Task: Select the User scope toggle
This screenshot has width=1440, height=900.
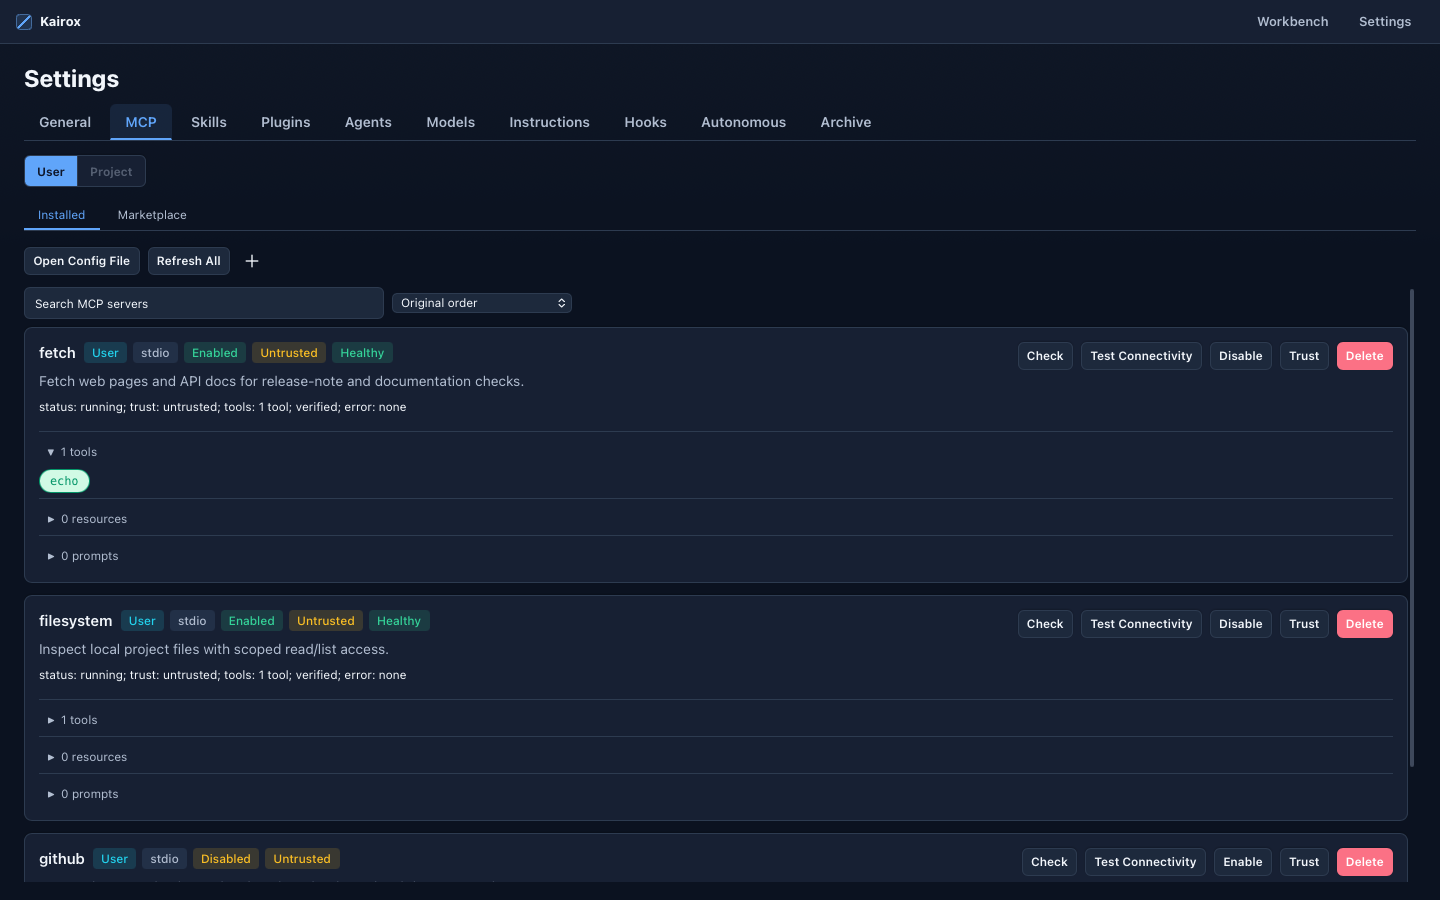Action: pyautogui.click(x=51, y=171)
